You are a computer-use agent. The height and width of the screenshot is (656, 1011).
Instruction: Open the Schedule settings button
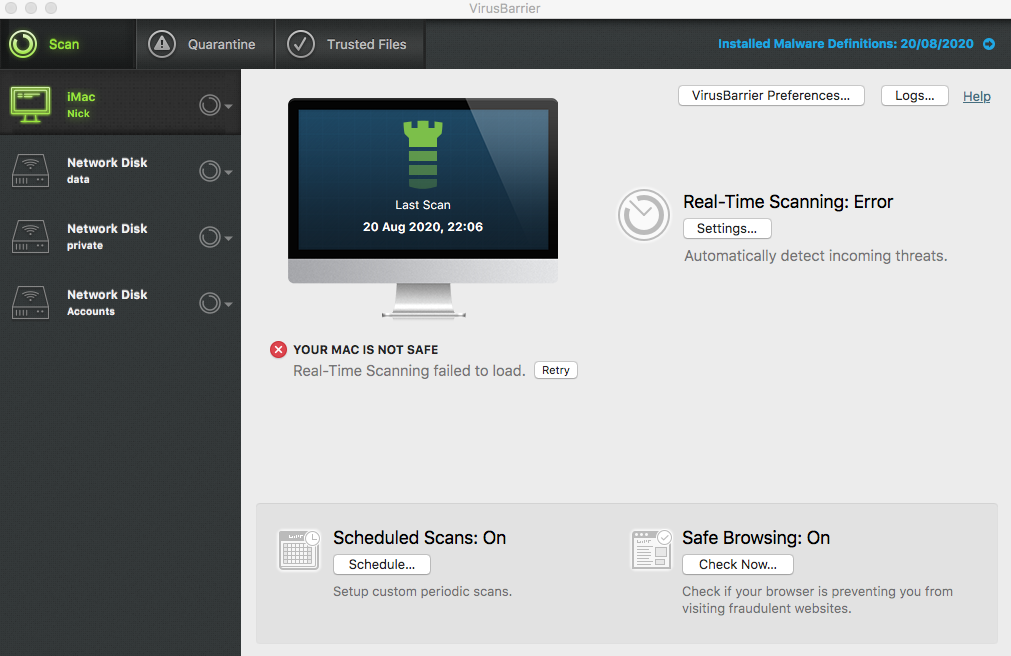382,564
